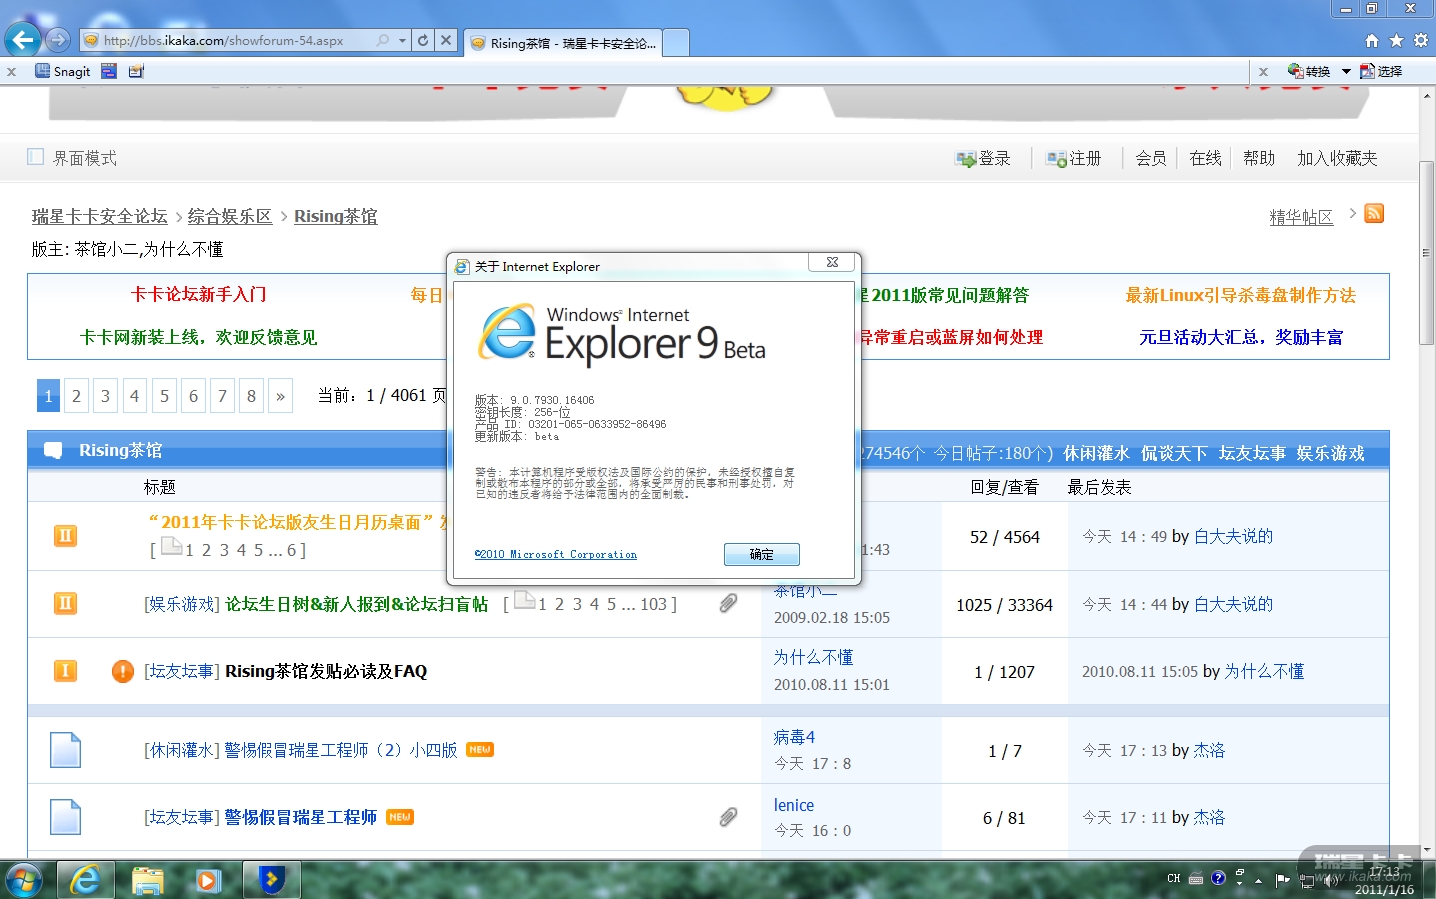Open the ©2010 Microsoft Corporation link
This screenshot has height=899, width=1436.
tap(556, 554)
